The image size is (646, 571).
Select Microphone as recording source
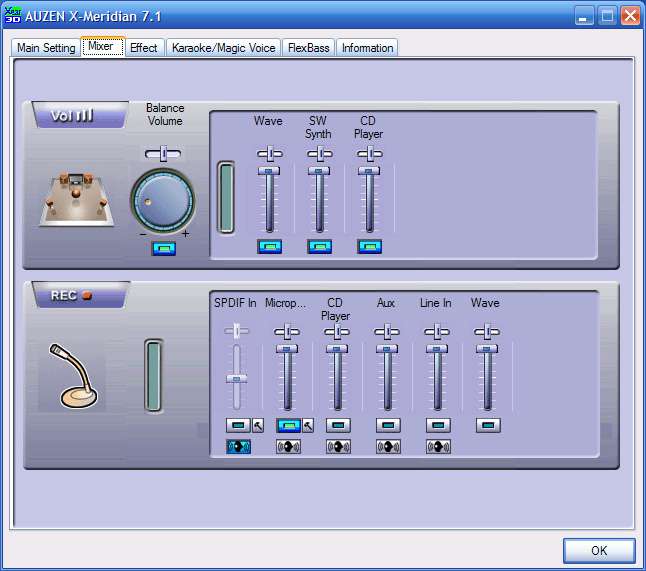pos(288,425)
